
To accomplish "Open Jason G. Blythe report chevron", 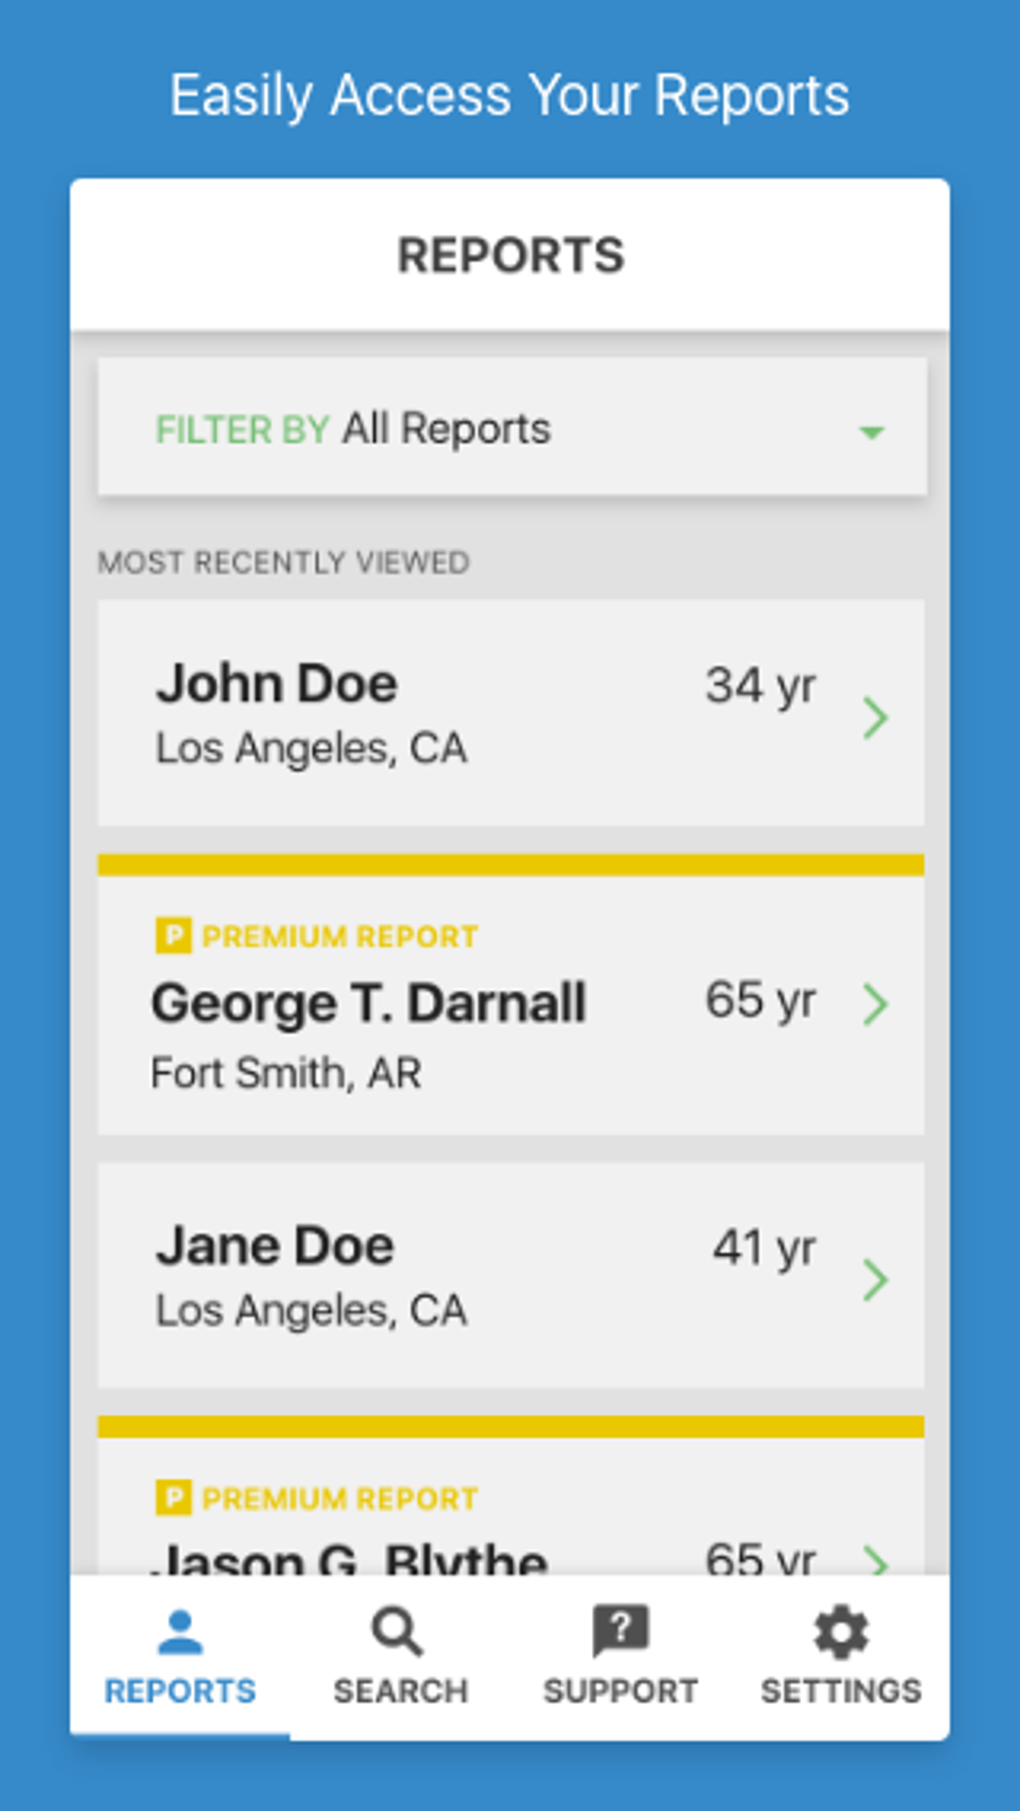I will click(875, 1560).
